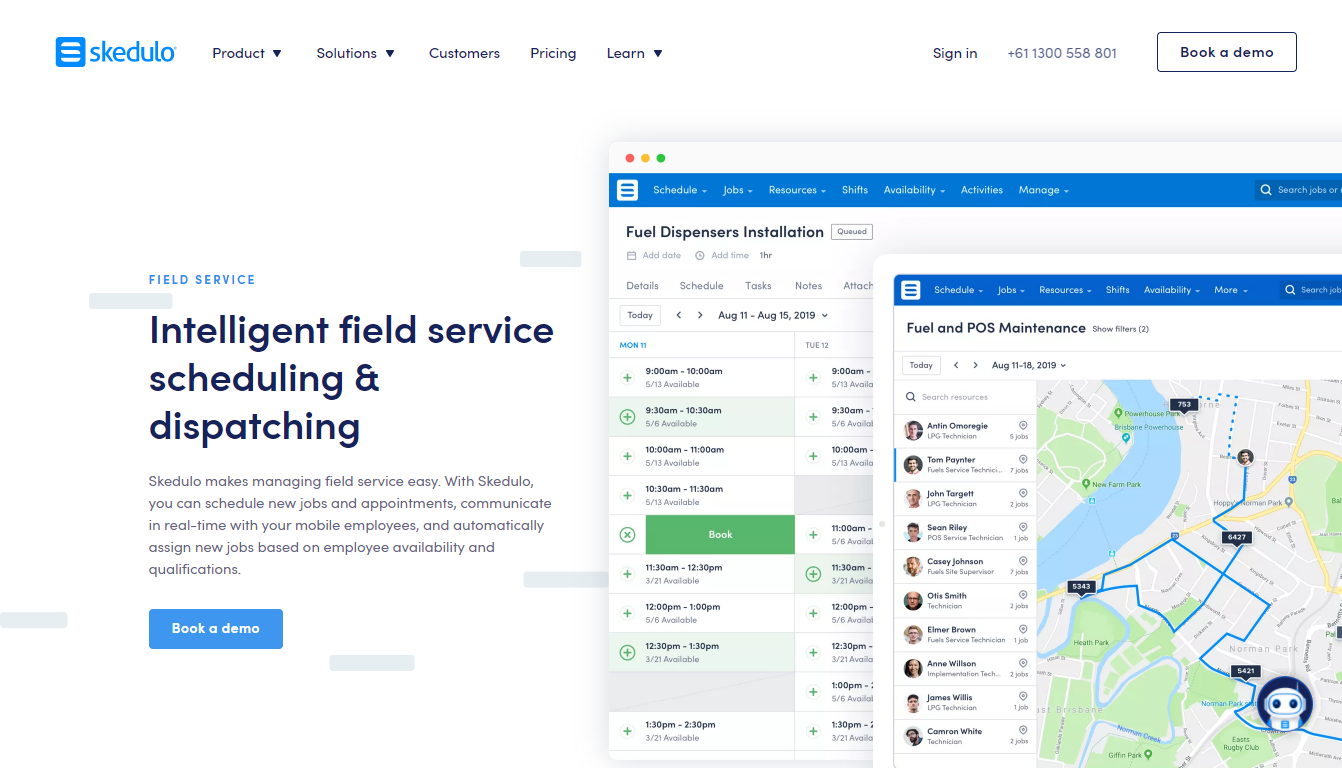Click the 5343 job marker on the map
Viewport: 1342px width, 768px height.
tap(1081, 587)
